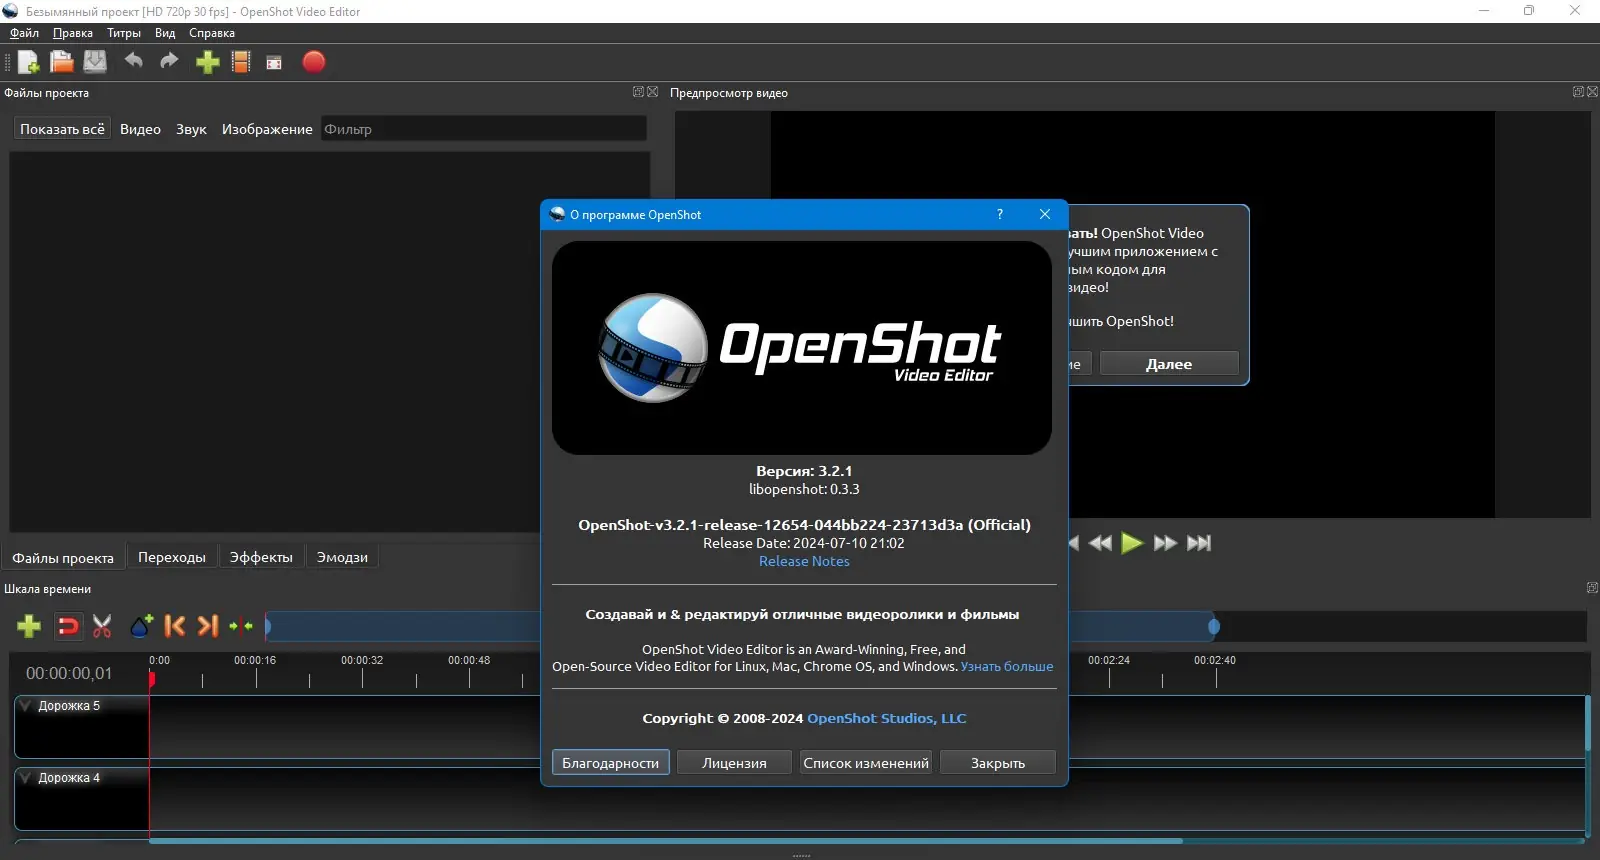Toggle timeline snapping magnet
Viewport: 1600px width, 860px height.
pos(68,626)
